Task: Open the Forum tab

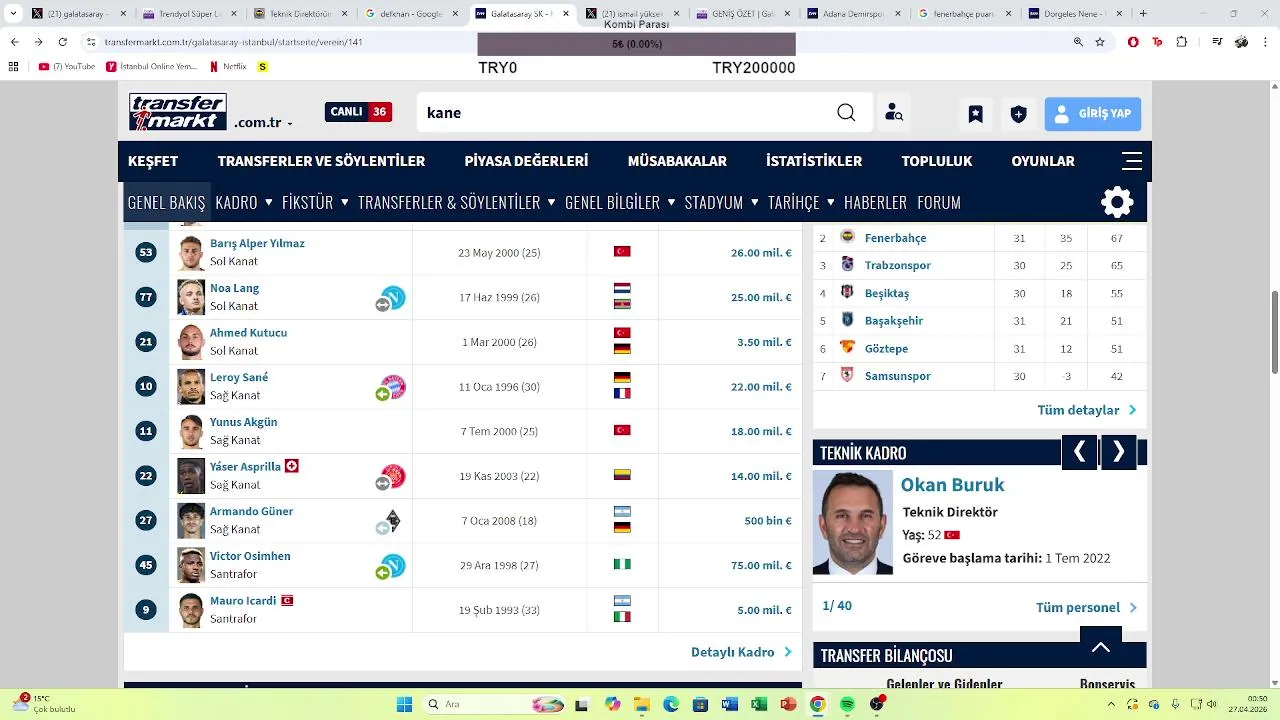Action: 939,202
